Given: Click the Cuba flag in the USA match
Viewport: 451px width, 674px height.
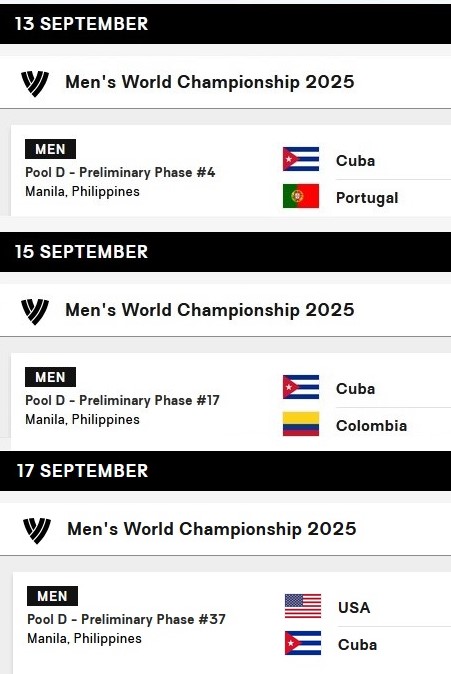Looking at the screenshot, I should pos(303,643).
